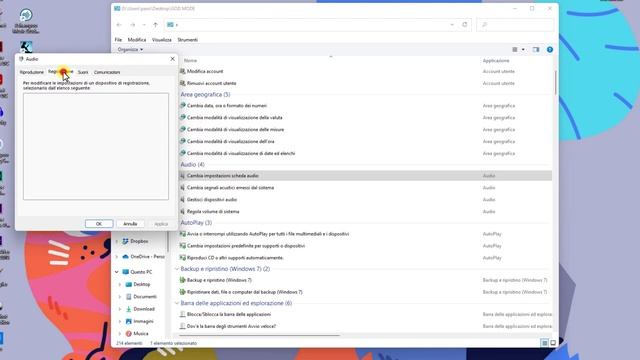Viewport: 640px width, 360px height.
Task: Sort by the Nome column header
Action: tap(190, 60)
